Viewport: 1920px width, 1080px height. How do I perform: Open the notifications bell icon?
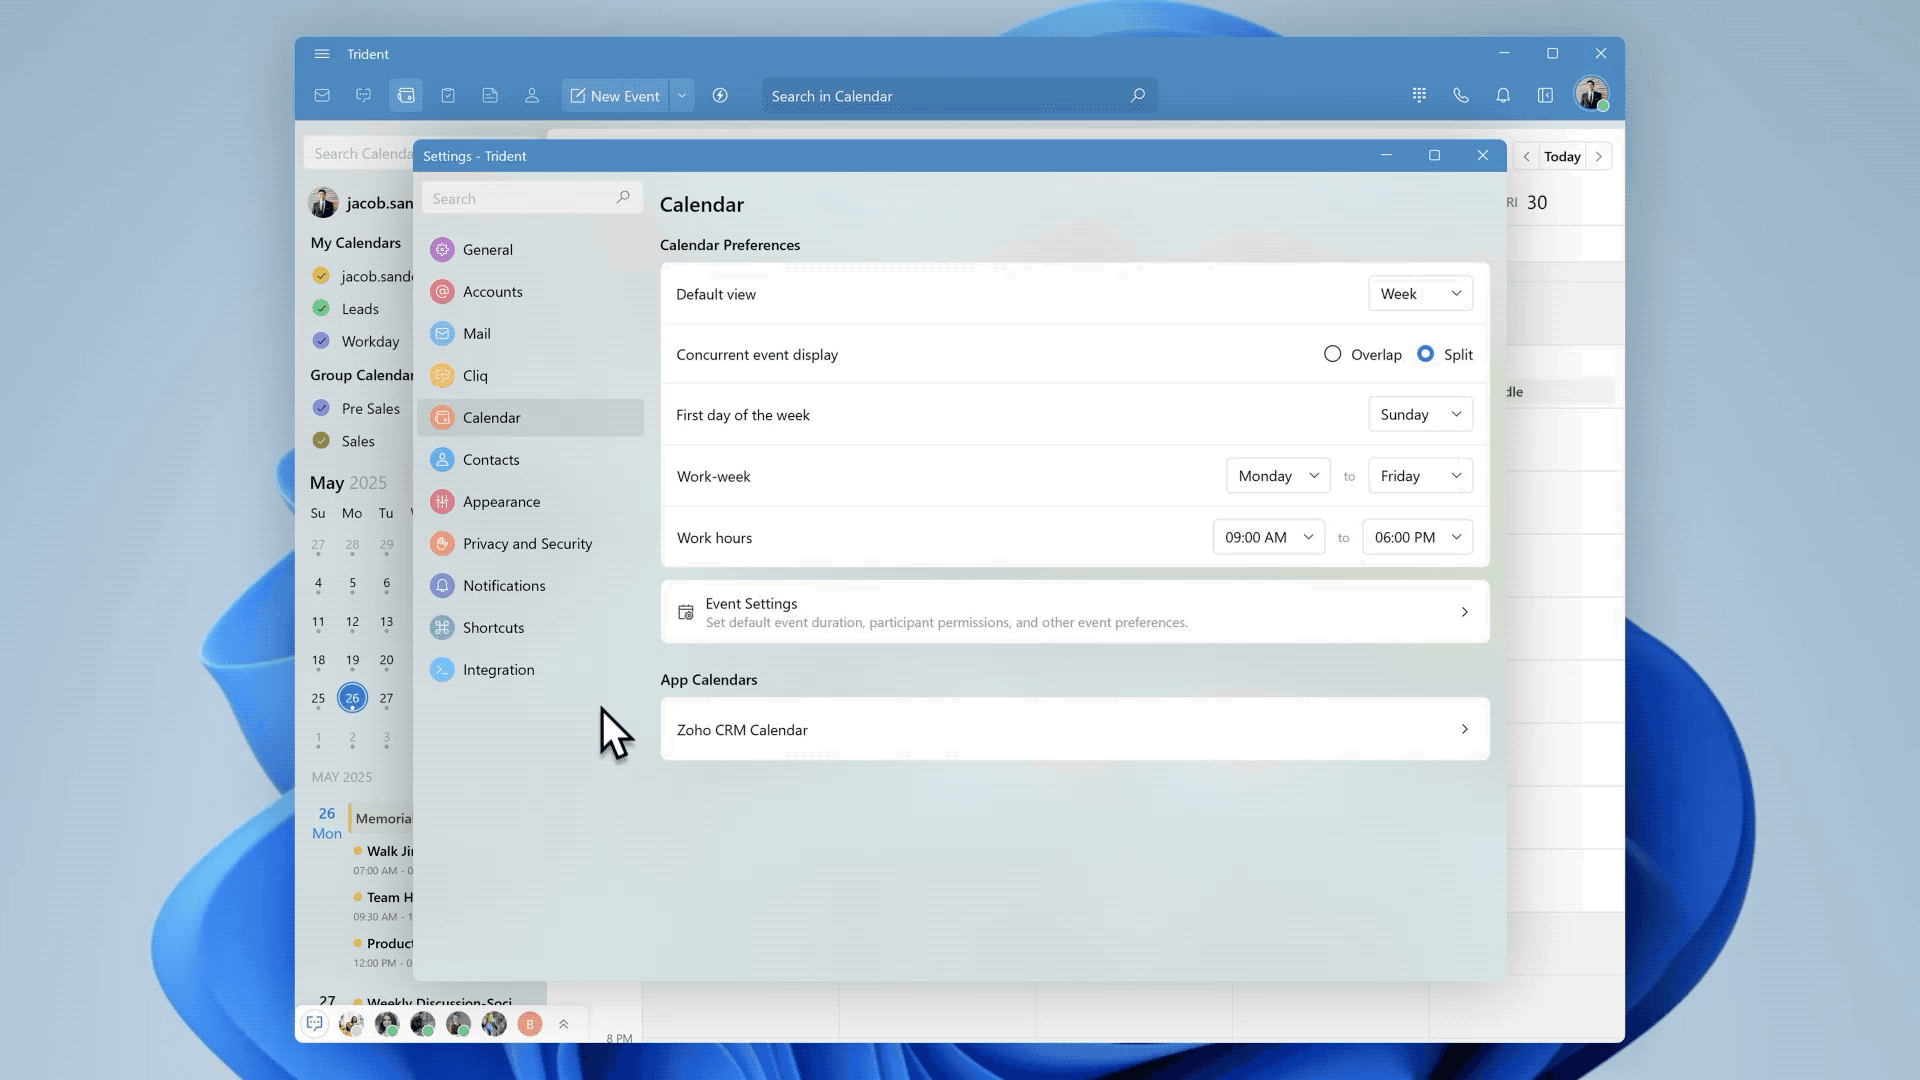[1503, 96]
